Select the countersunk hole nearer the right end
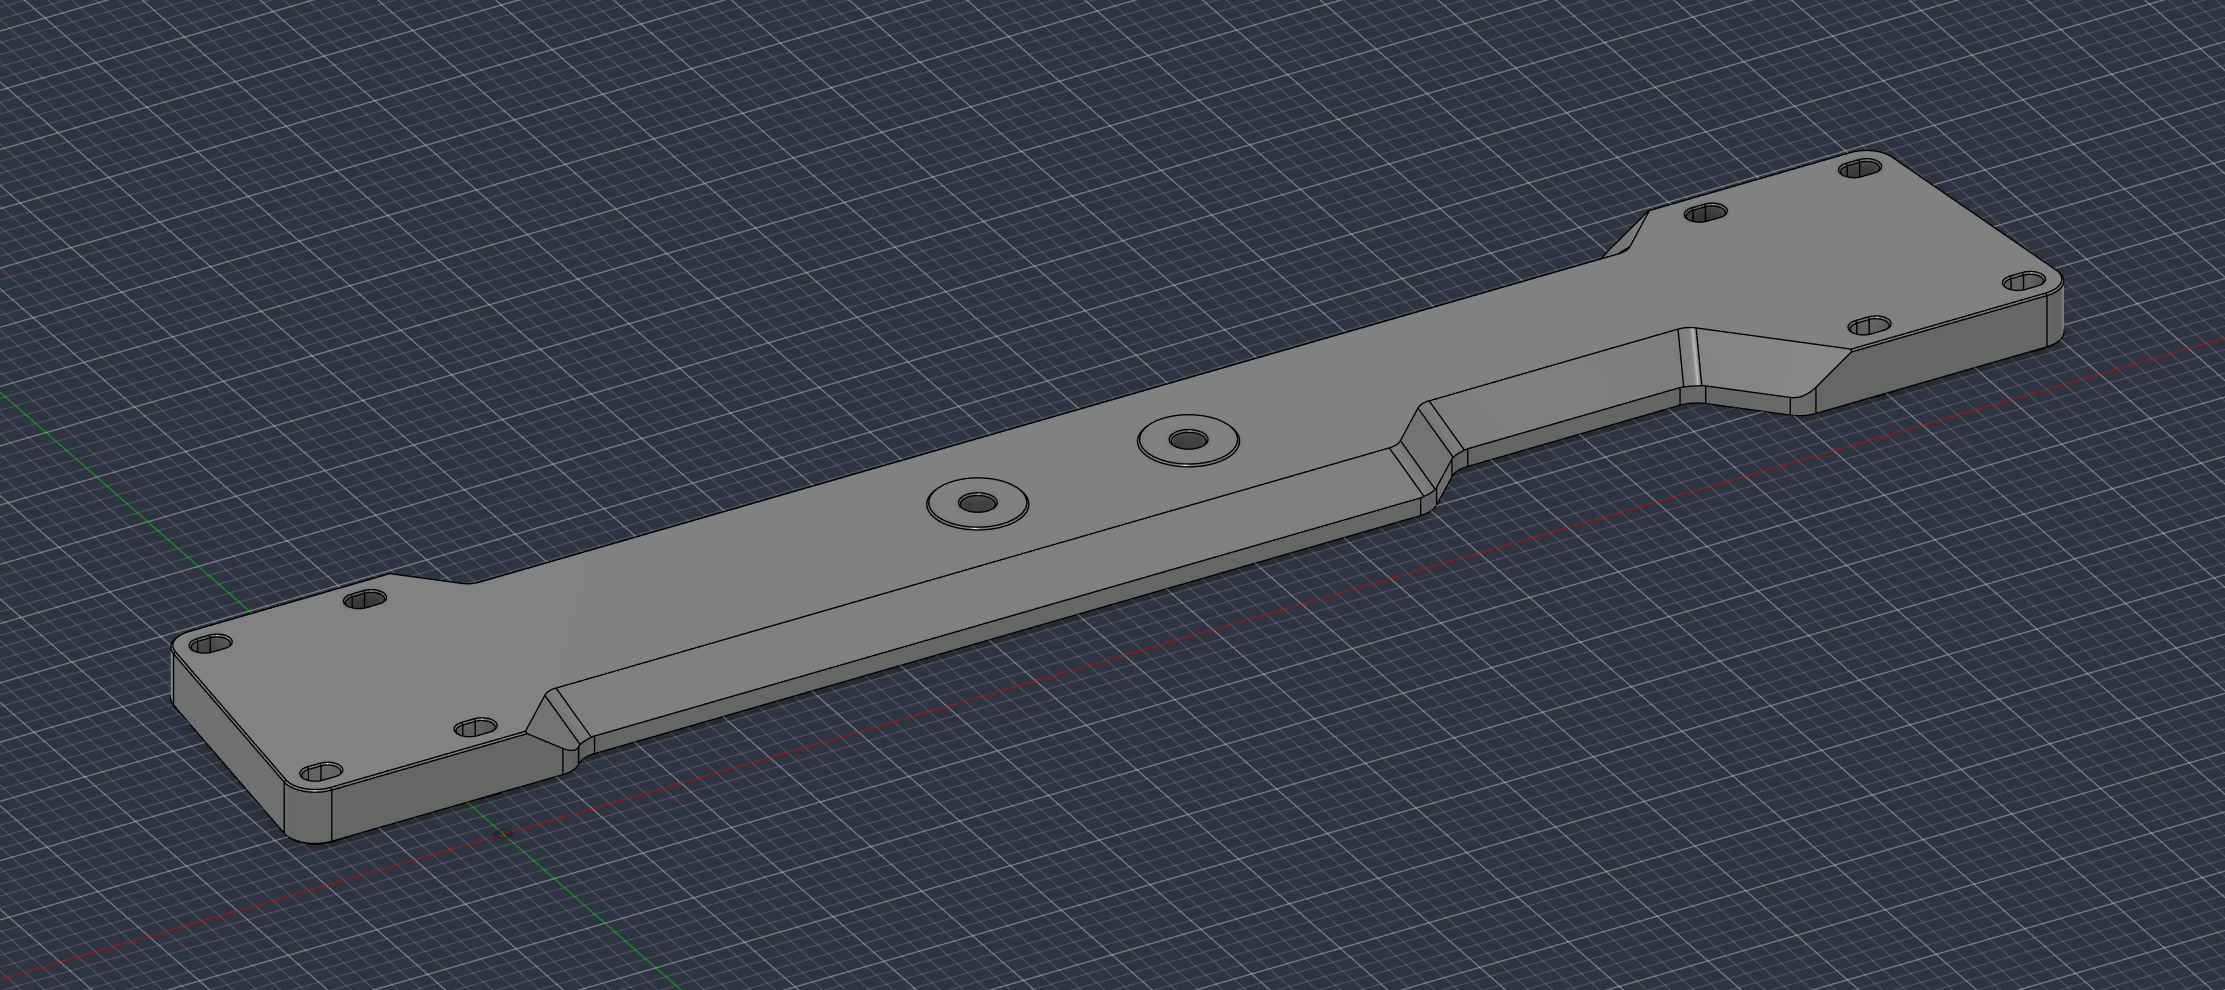 click(x=1188, y=440)
